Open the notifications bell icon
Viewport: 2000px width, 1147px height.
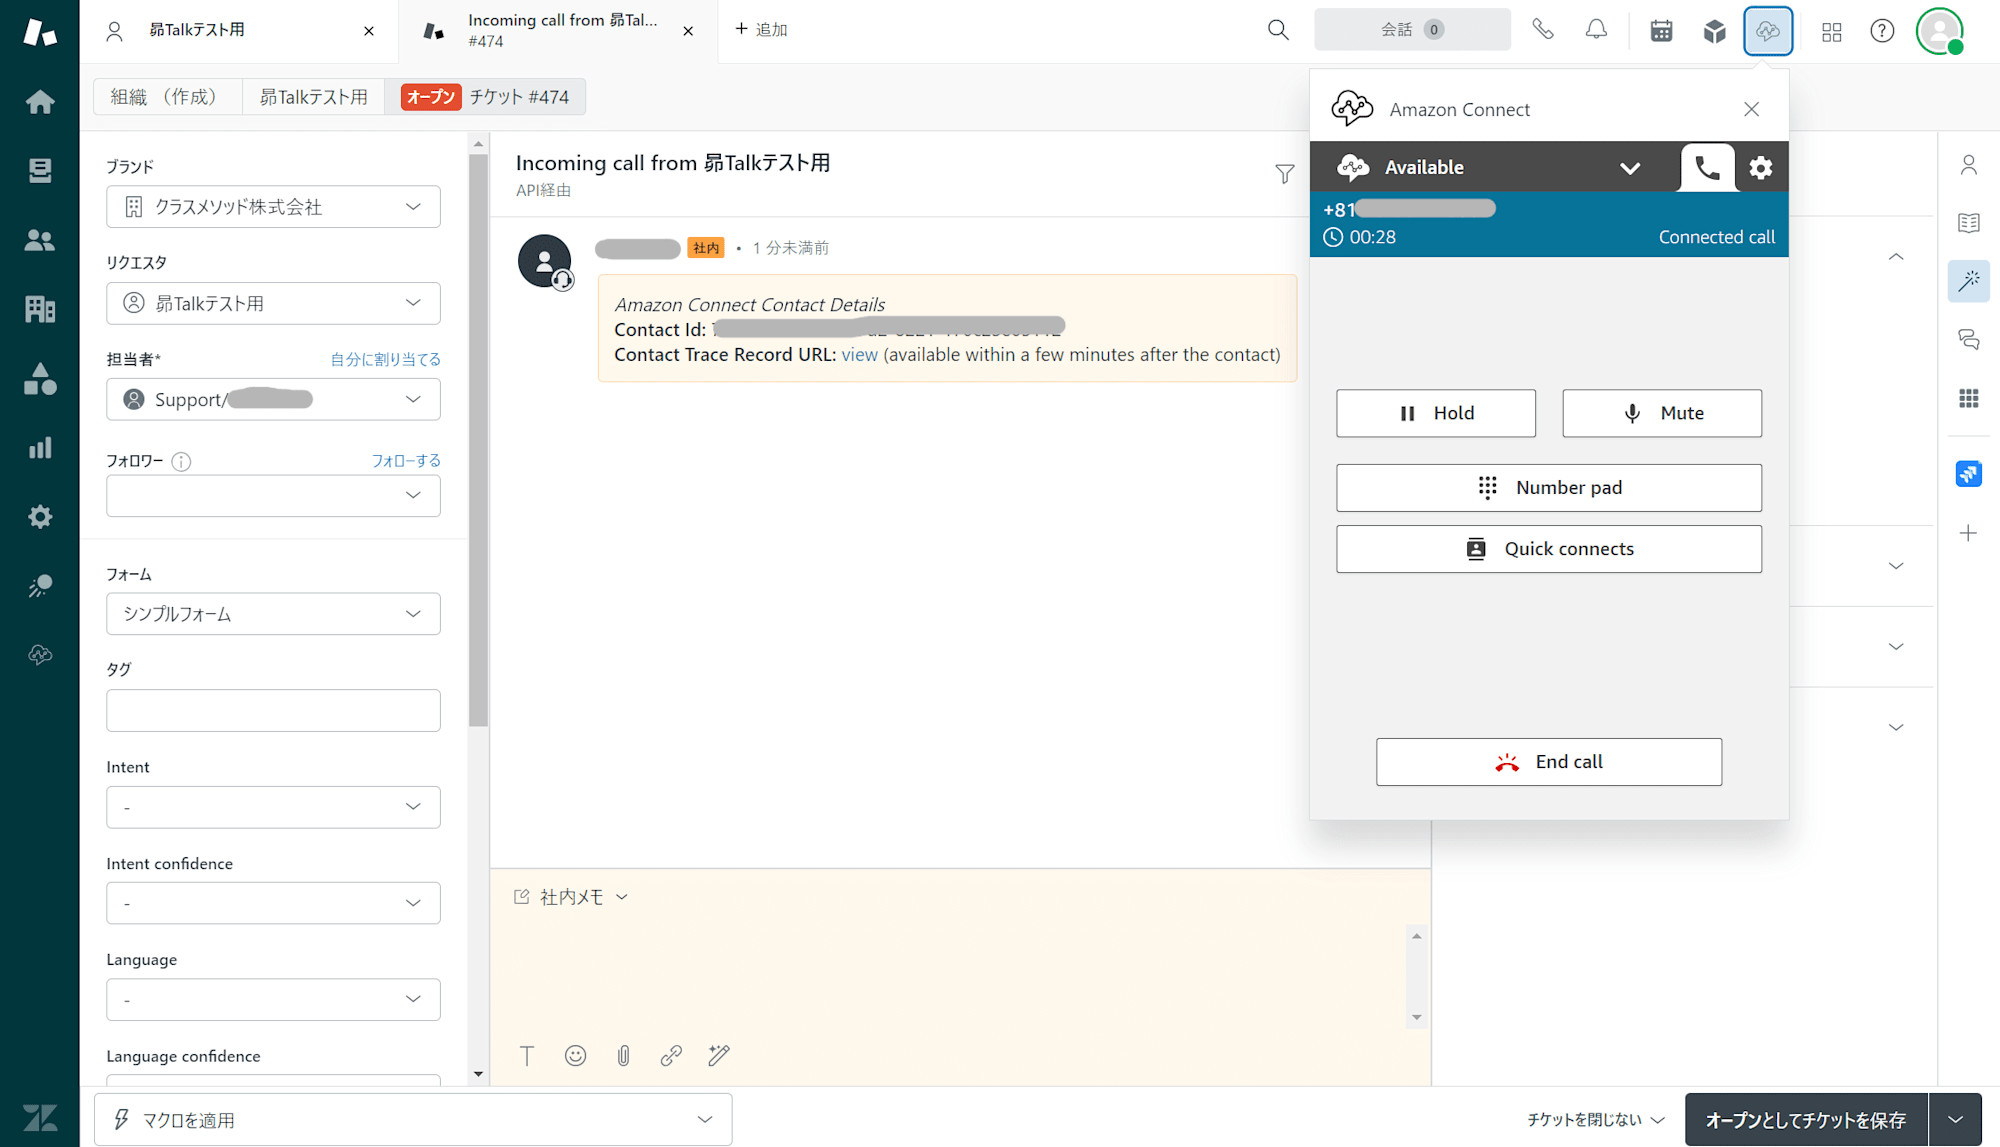click(x=1597, y=30)
